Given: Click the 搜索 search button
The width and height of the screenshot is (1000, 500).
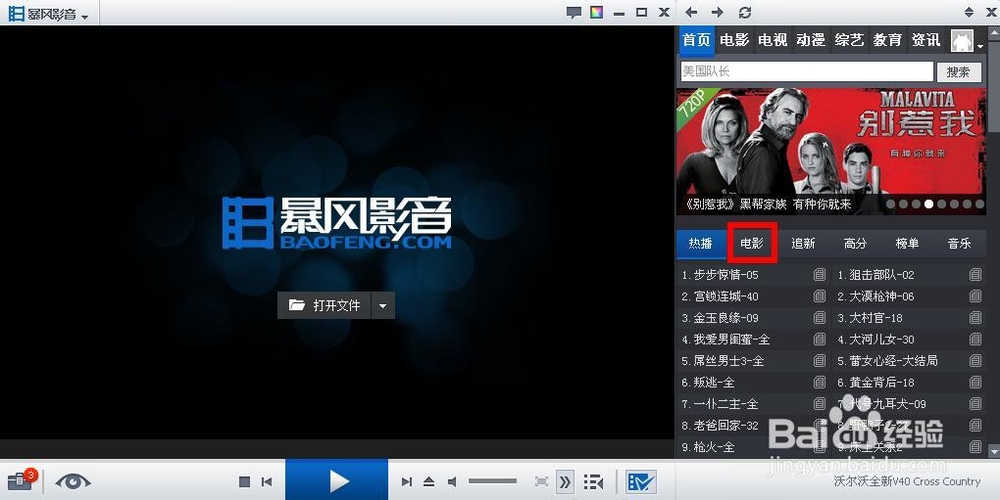Looking at the screenshot, I should point(959,71).
